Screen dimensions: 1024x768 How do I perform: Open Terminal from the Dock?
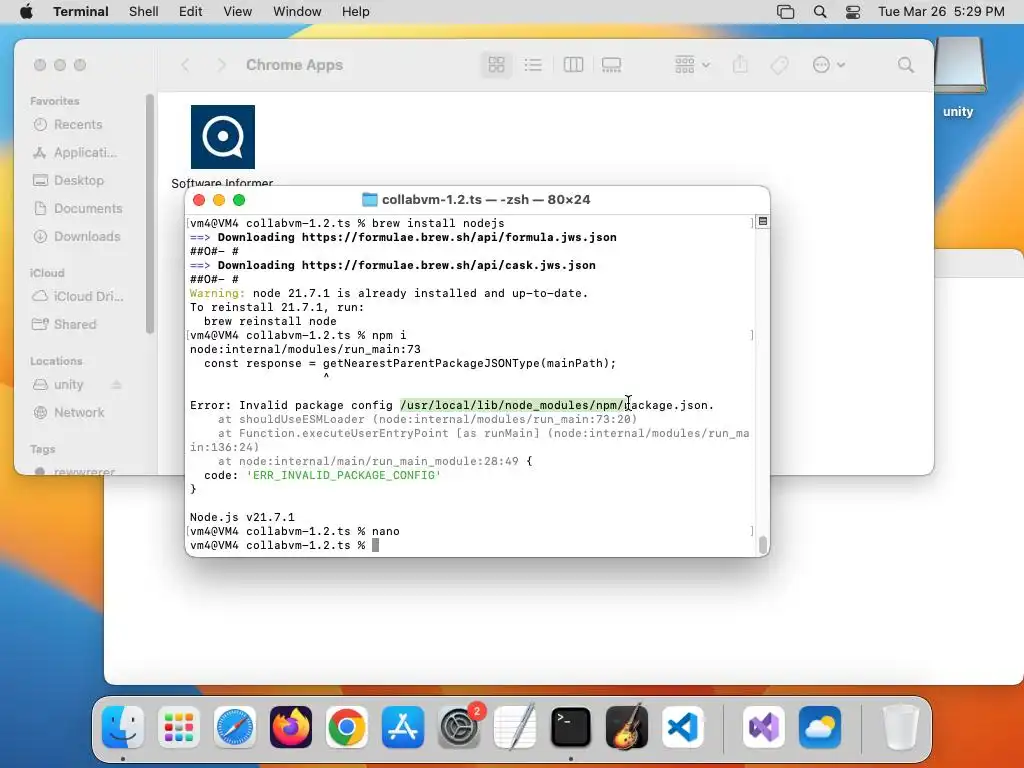pyautogui.click(x=571, y=727)
